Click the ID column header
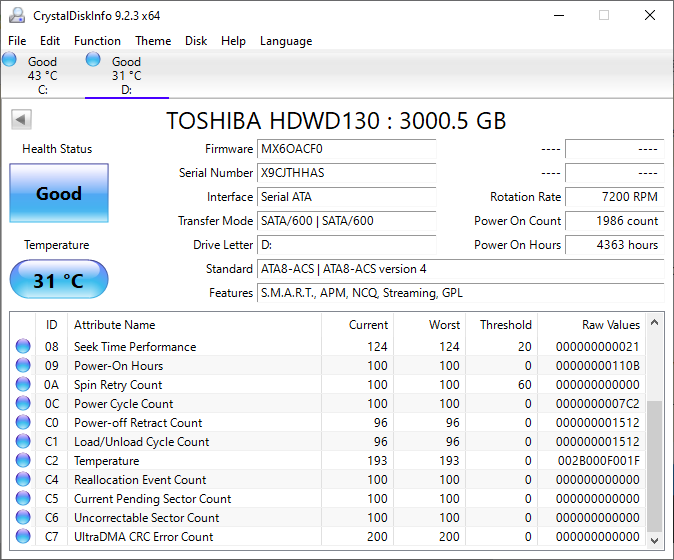The width and height of the screenshot is (674, 560). (52, 325)
